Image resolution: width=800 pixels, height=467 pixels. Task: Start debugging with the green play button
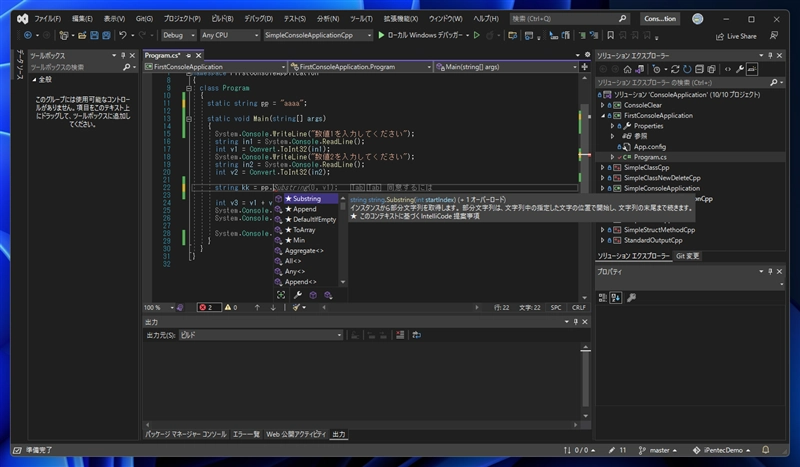click(x=381, y=35)
